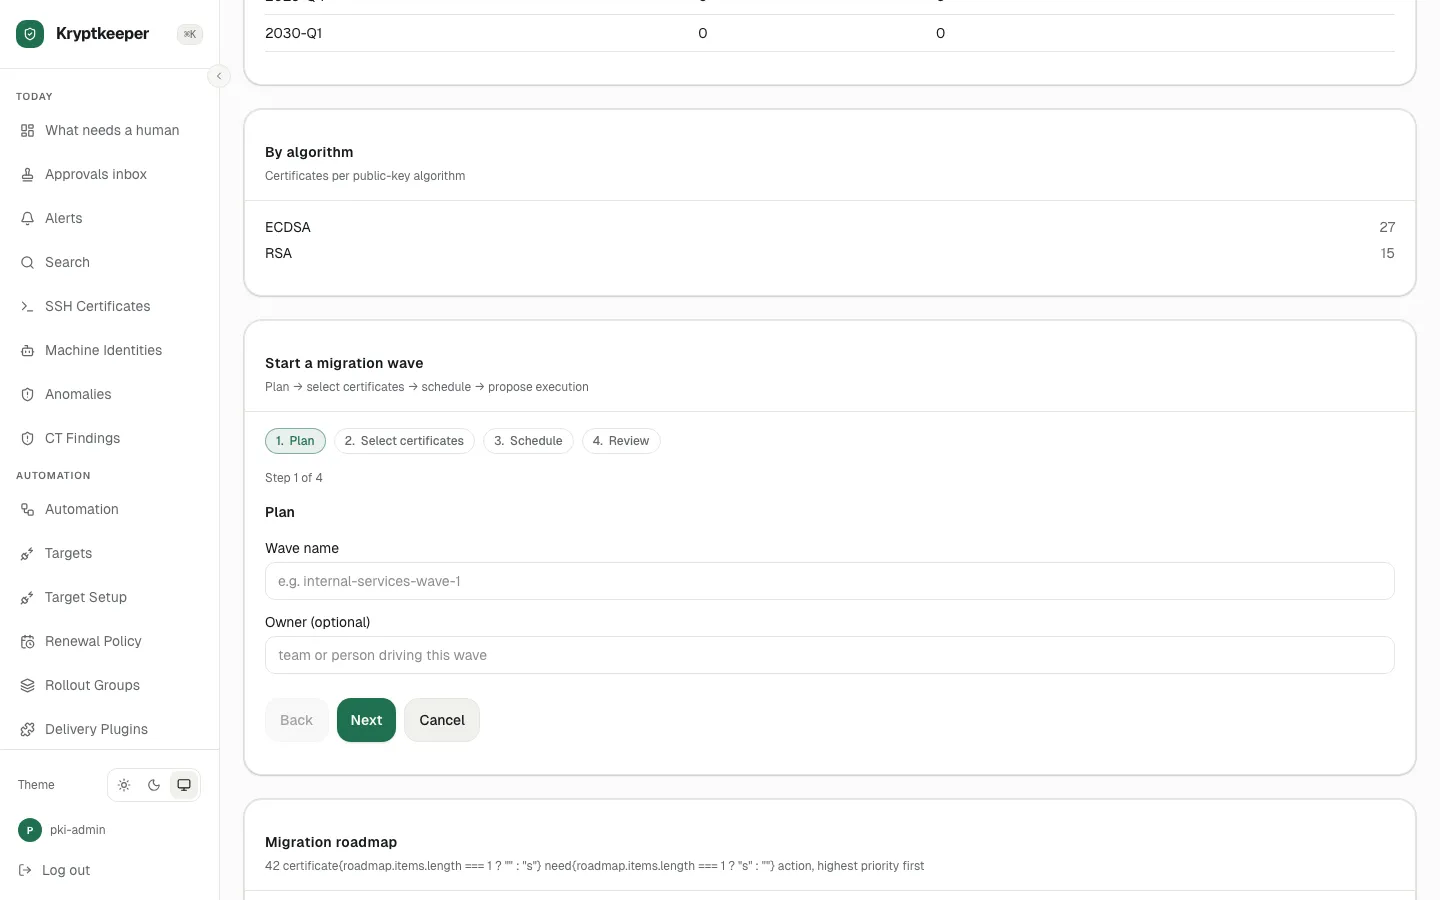This screenshot has width=1440, height=900.
Task: Click the ECDSA algorithm row label
Action: point(288,227)
